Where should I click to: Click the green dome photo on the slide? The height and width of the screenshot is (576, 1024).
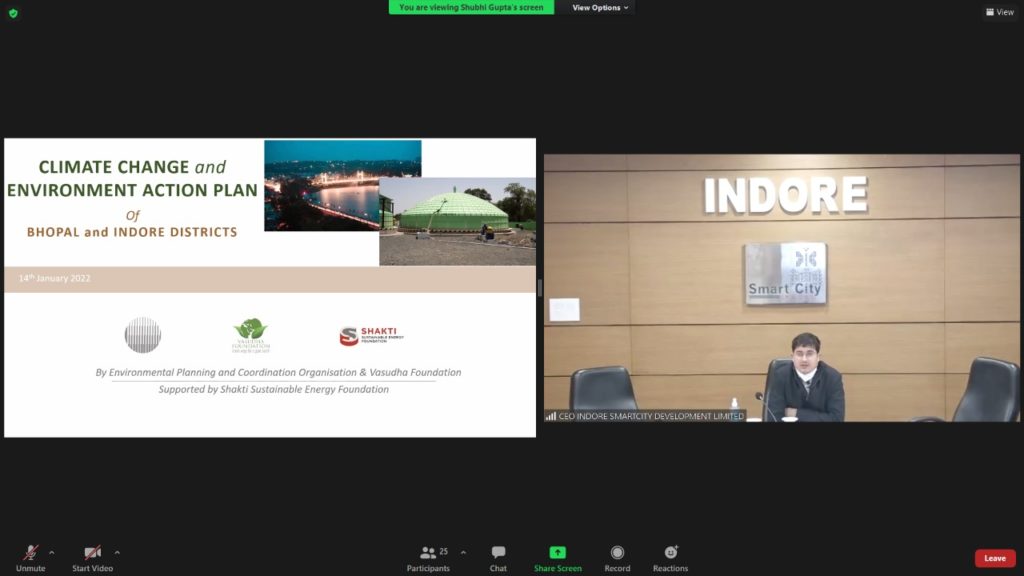(457, 221)
